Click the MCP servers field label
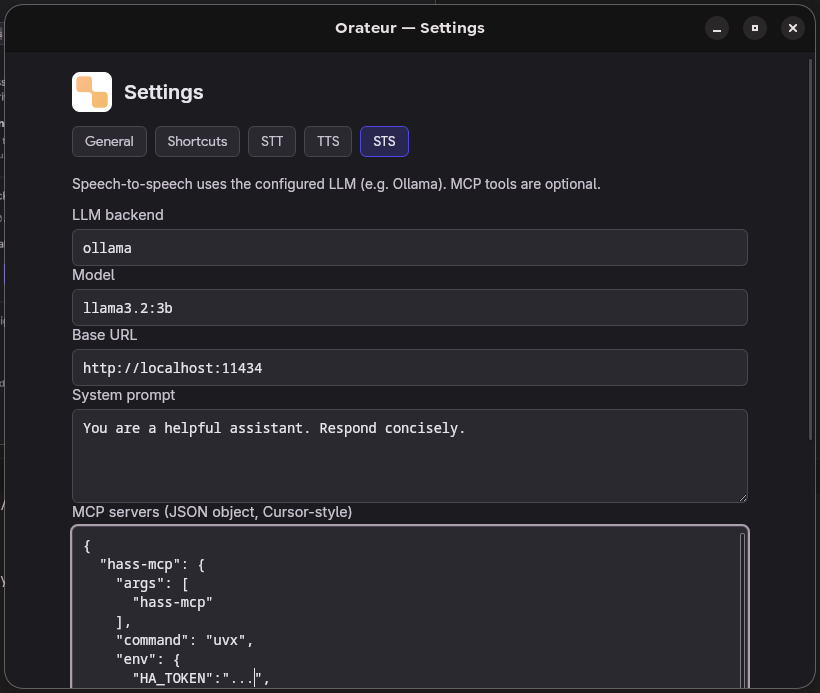Viewport: 820px width, 693px height. point(212,512)
